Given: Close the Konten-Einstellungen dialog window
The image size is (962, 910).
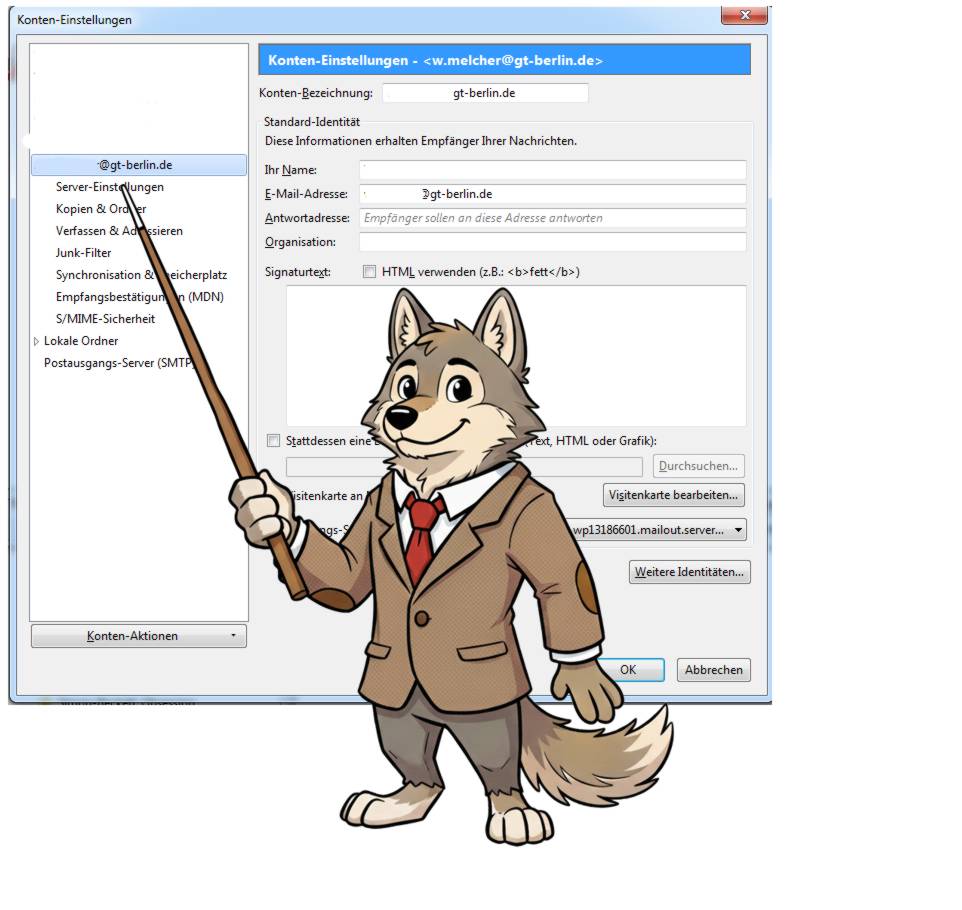Looking at the screenshot, I should (x=744, y=15).
